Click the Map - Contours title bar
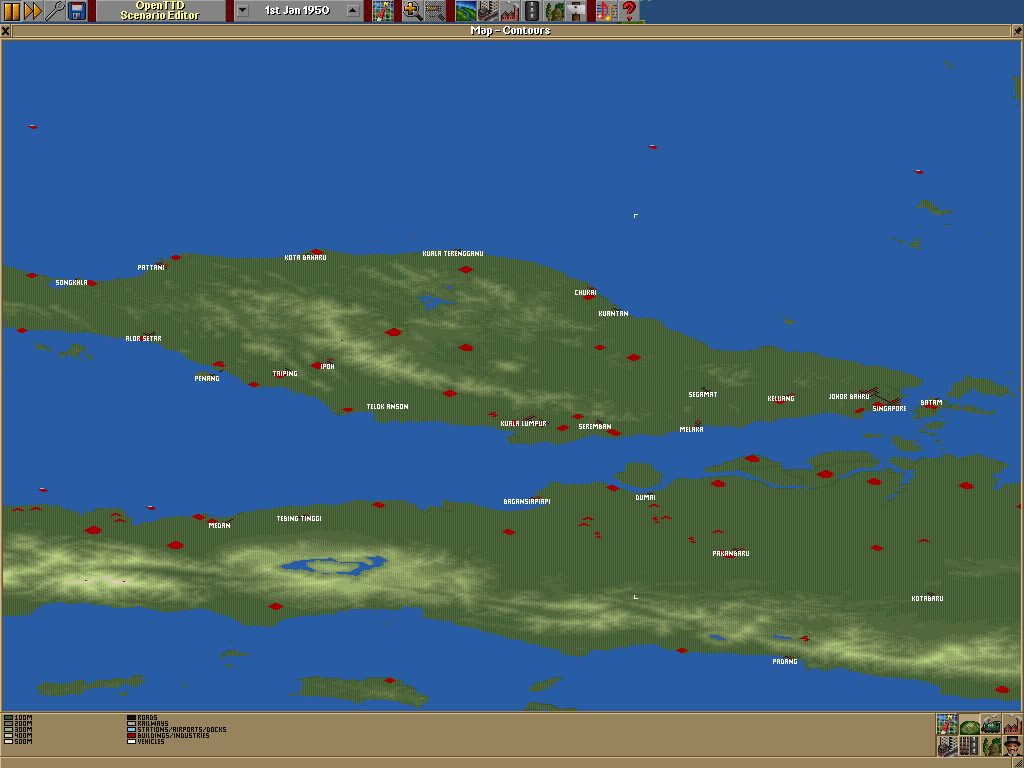1024x768 pixels. [x=511, y=31]
